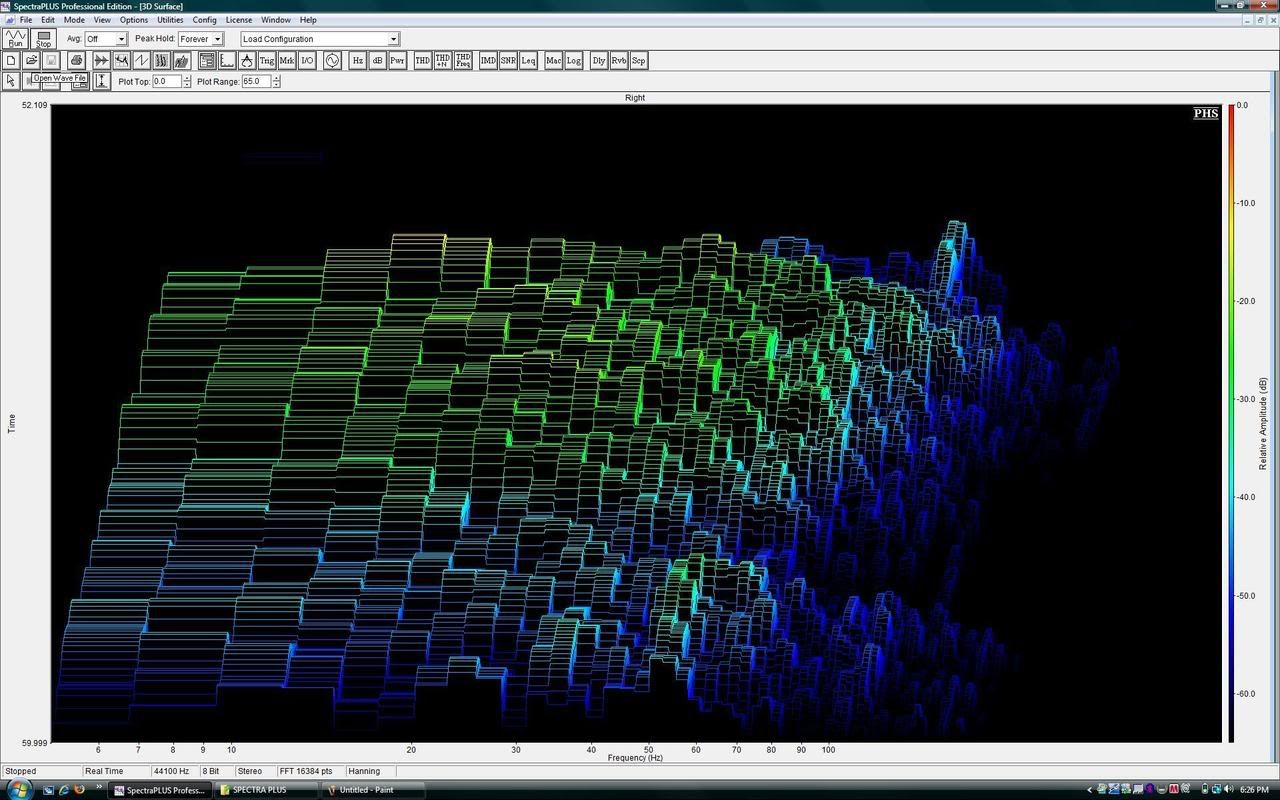Viewport: 1280px width, 800px height.
Task: Increase Plot Top with stepper arrow
Action: click(187, 78)
